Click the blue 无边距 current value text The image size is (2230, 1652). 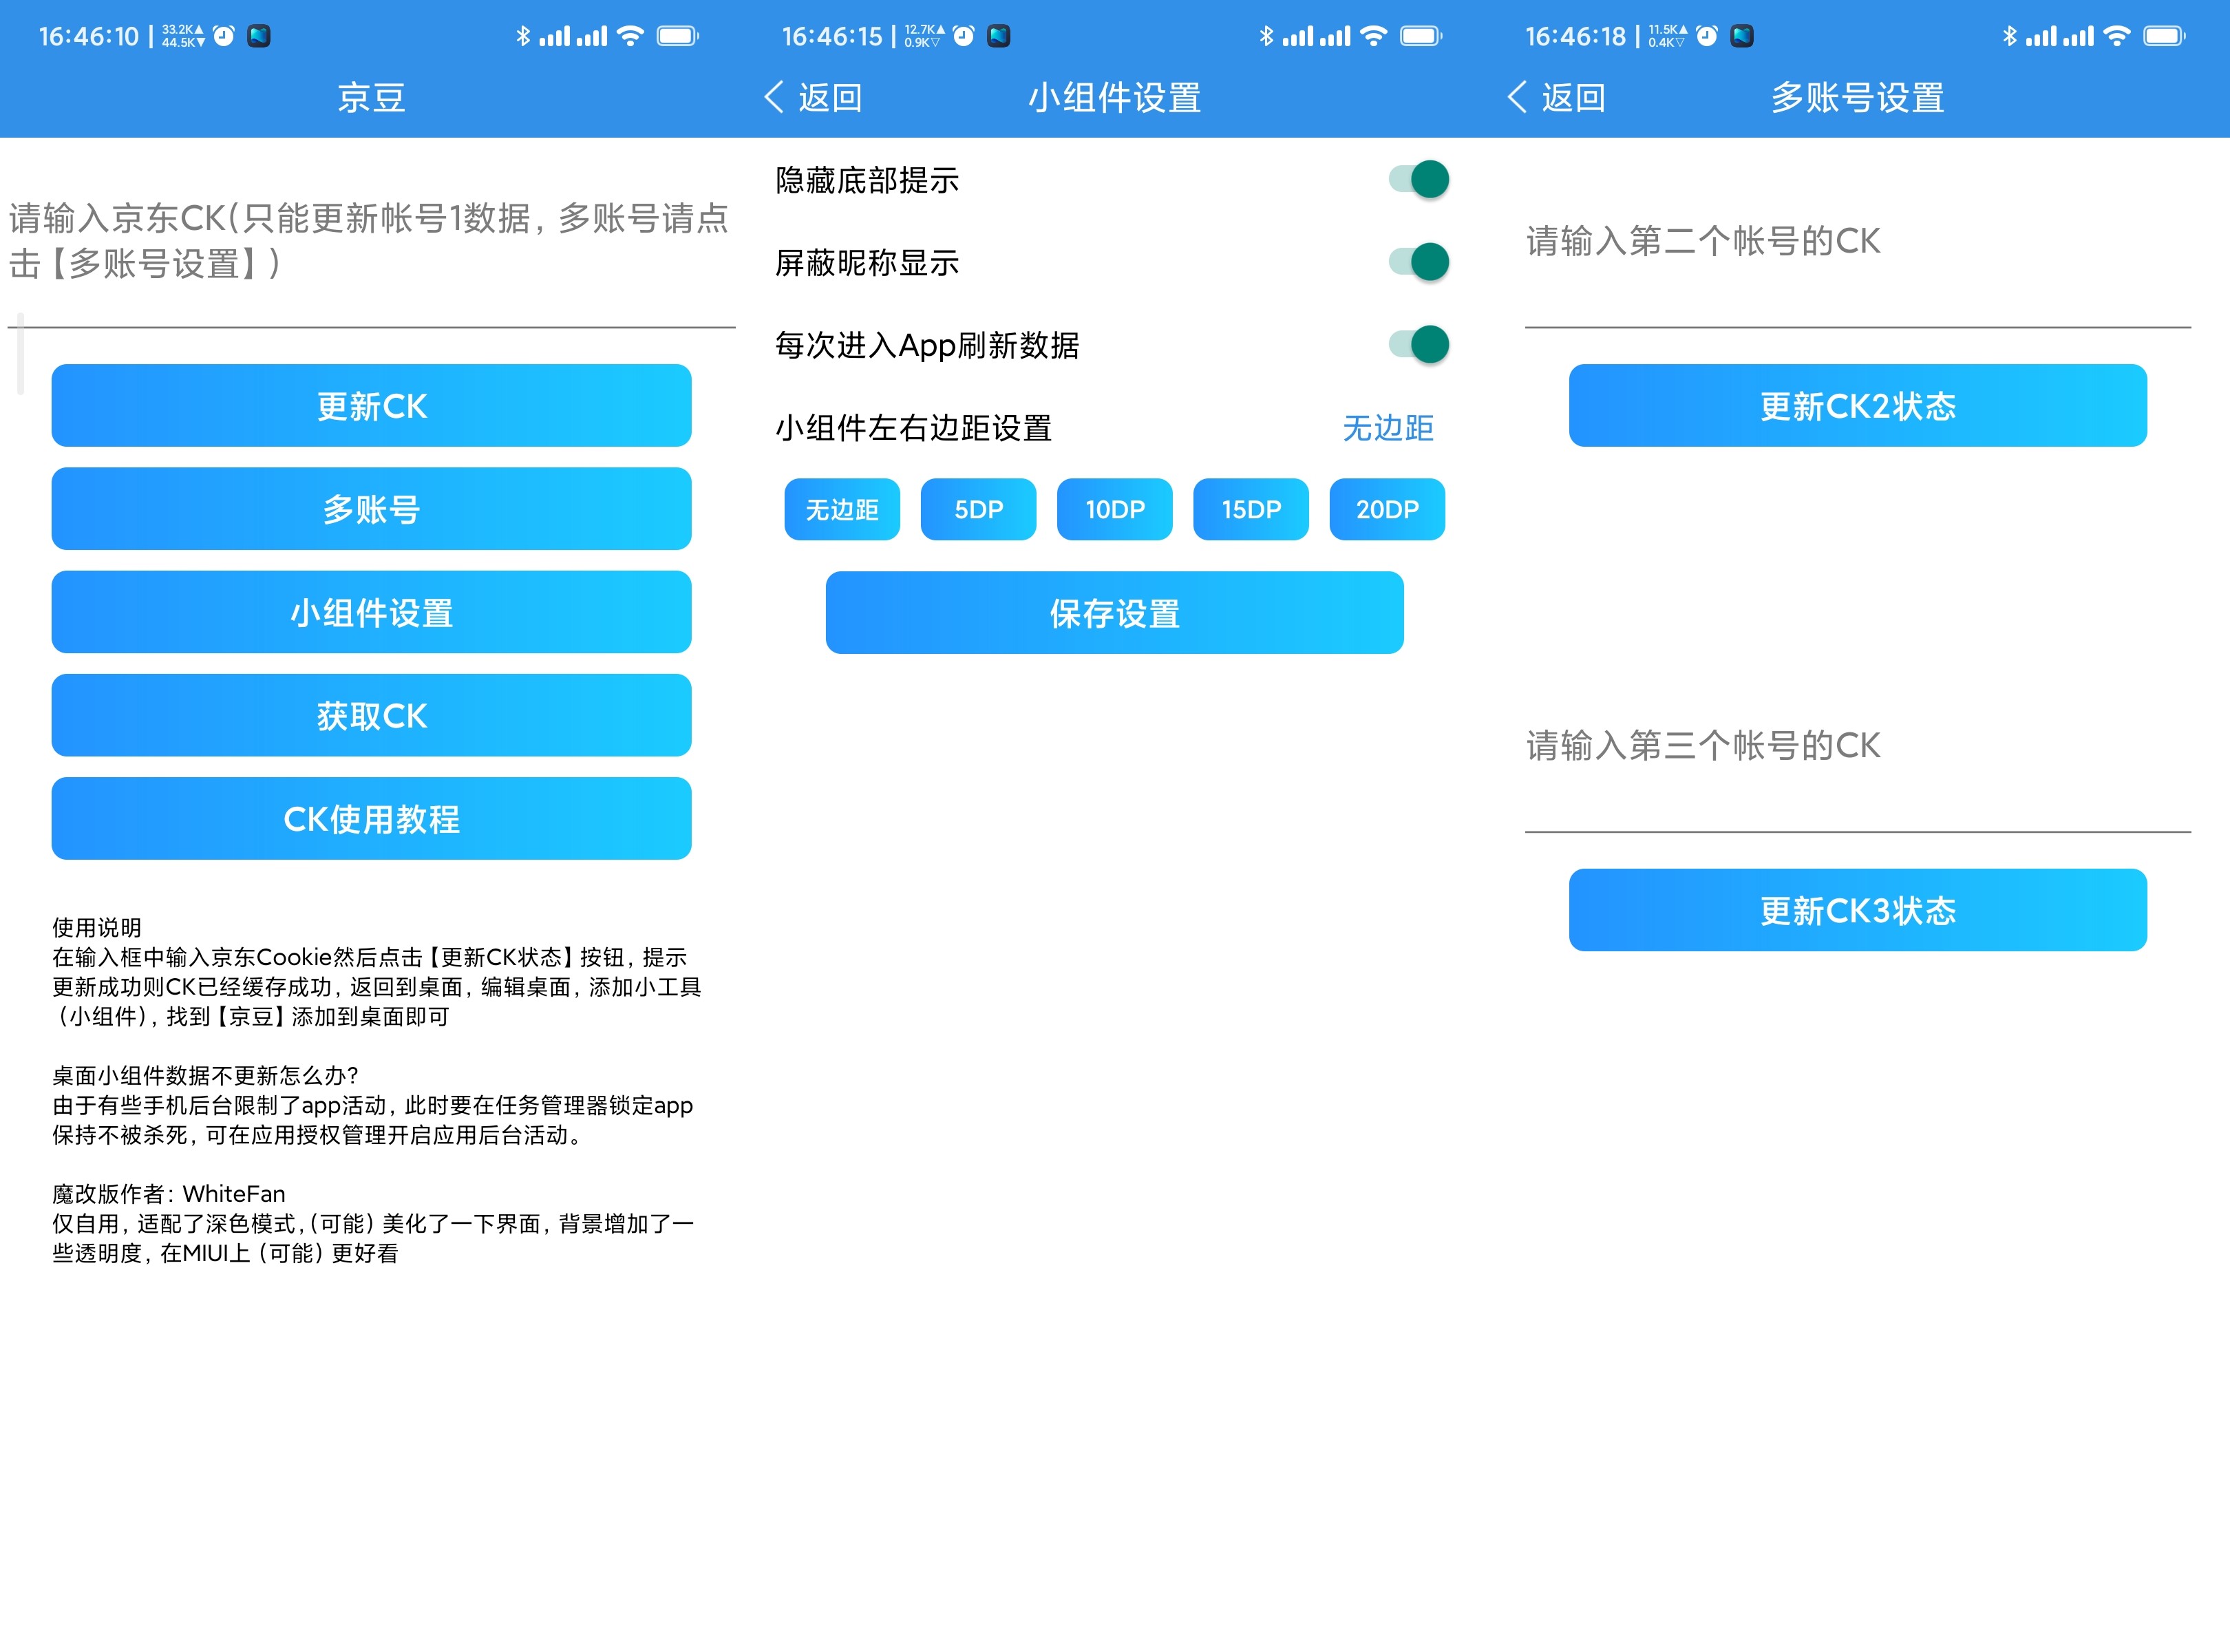[x=1387, y=428]
